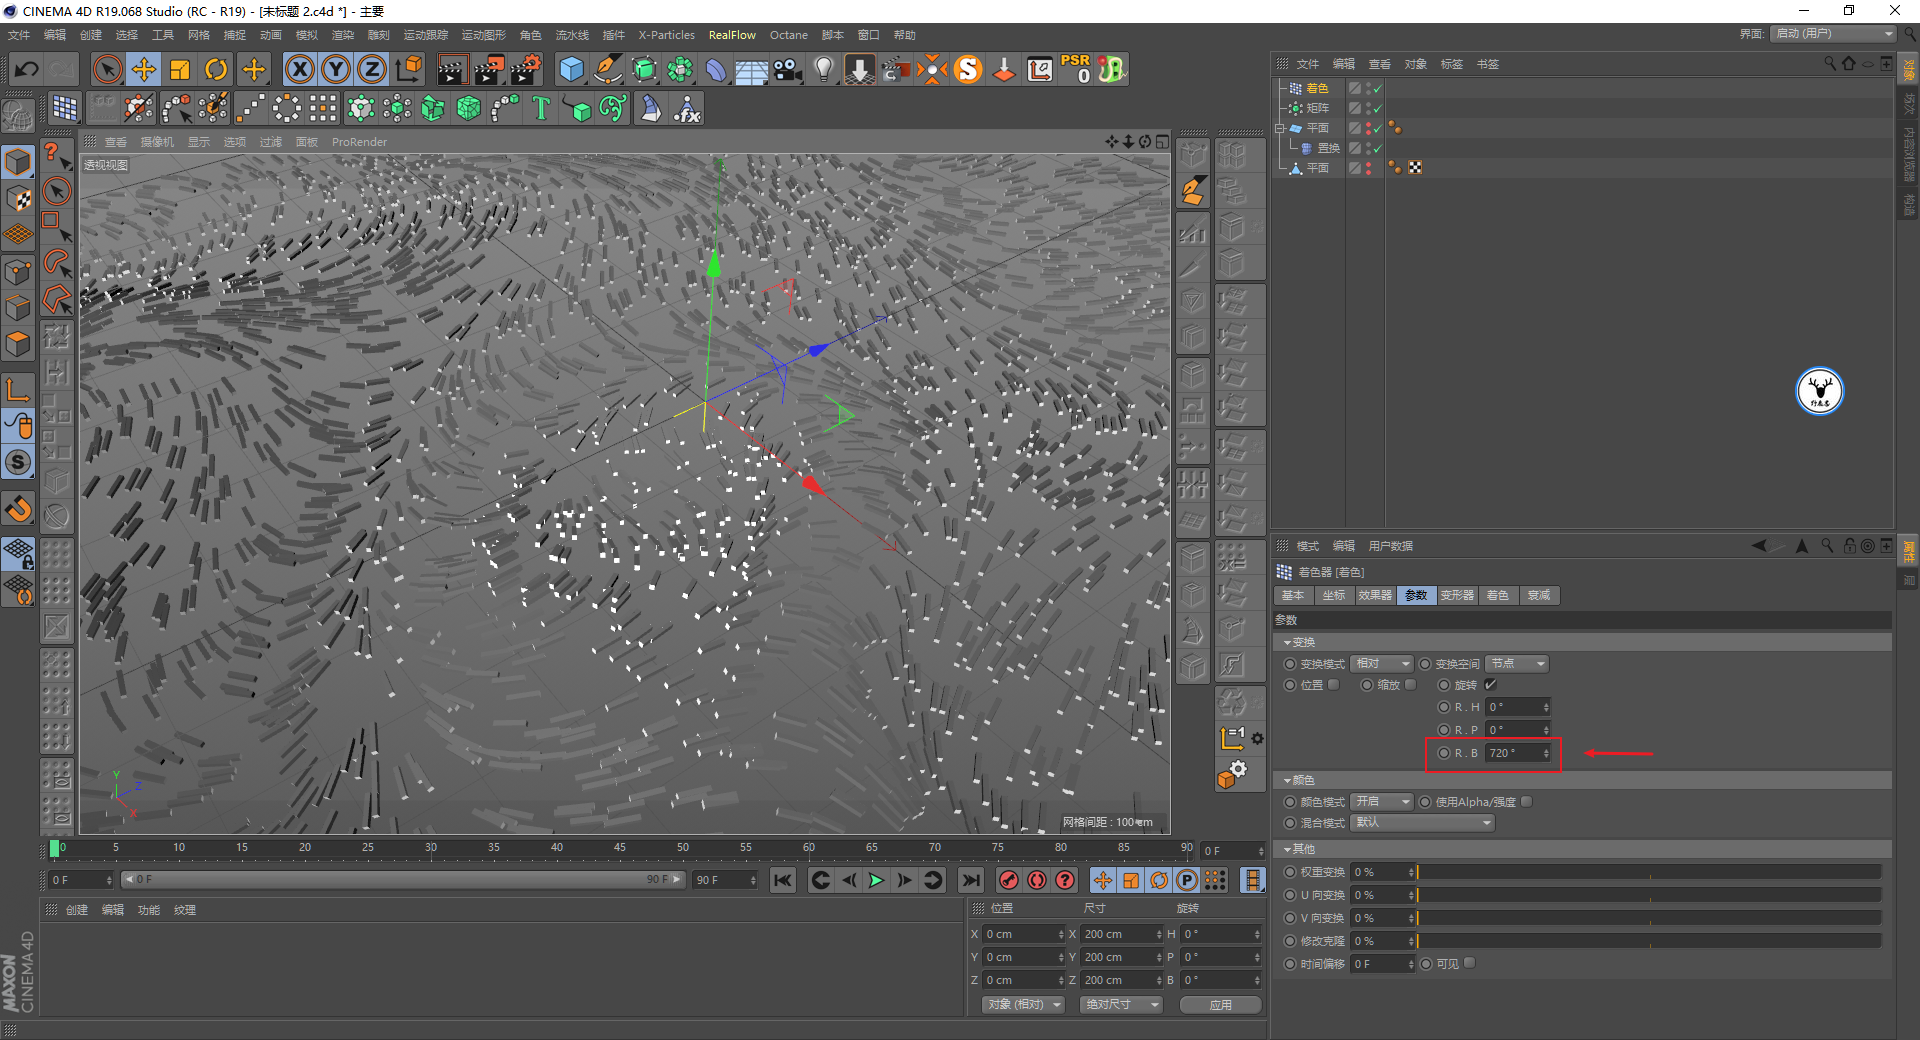Click frame 45 on the timeline ruler
Image resolution: width=1920 pixels, height=1040 pixels.
point(620,848)
